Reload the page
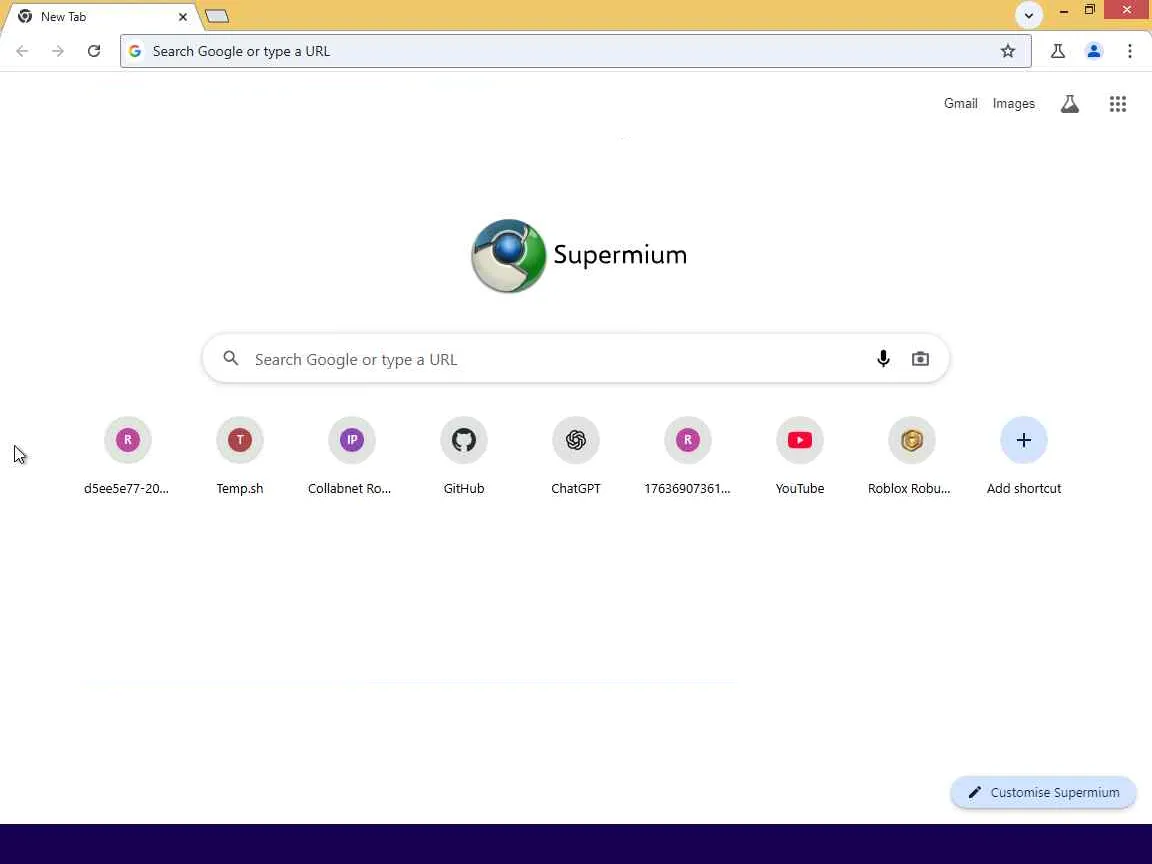This screenshot has width=1152, height=864. [93, 51]
